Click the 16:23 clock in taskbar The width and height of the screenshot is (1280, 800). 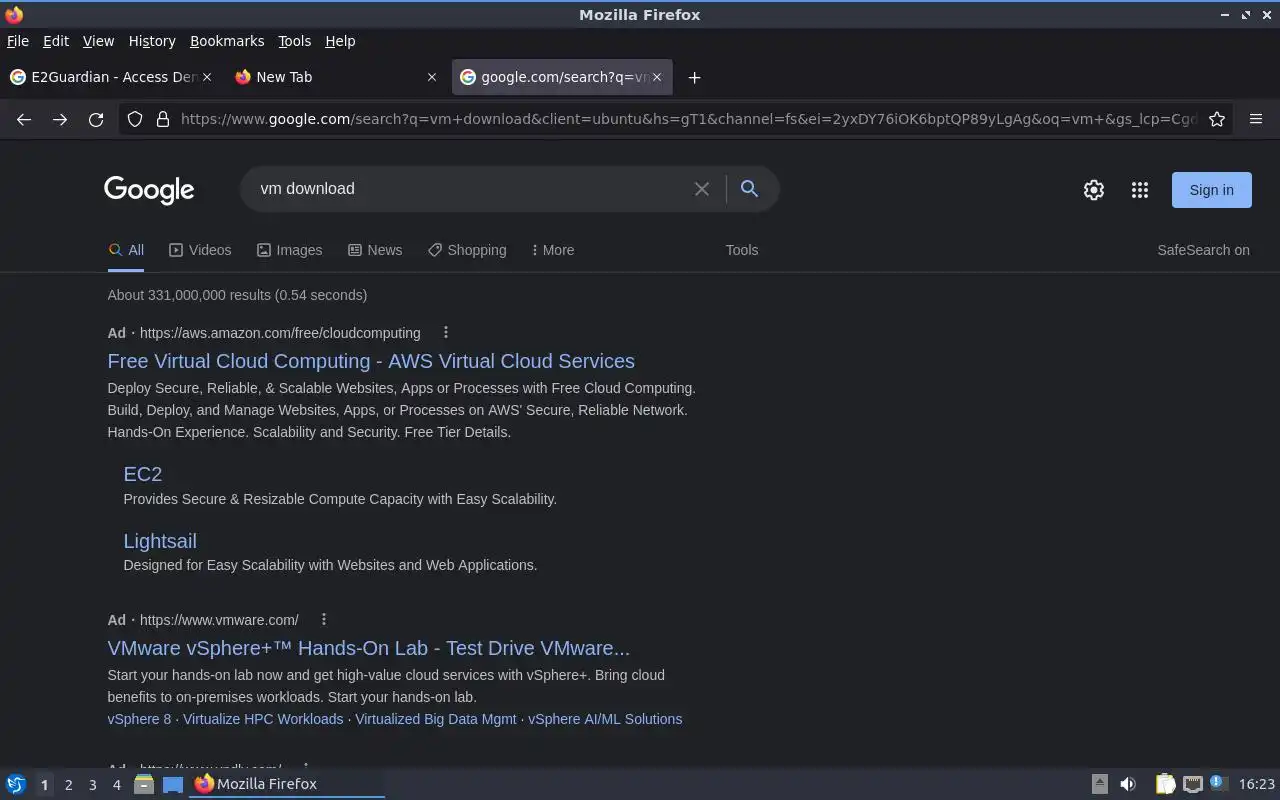pos(1257,784)
